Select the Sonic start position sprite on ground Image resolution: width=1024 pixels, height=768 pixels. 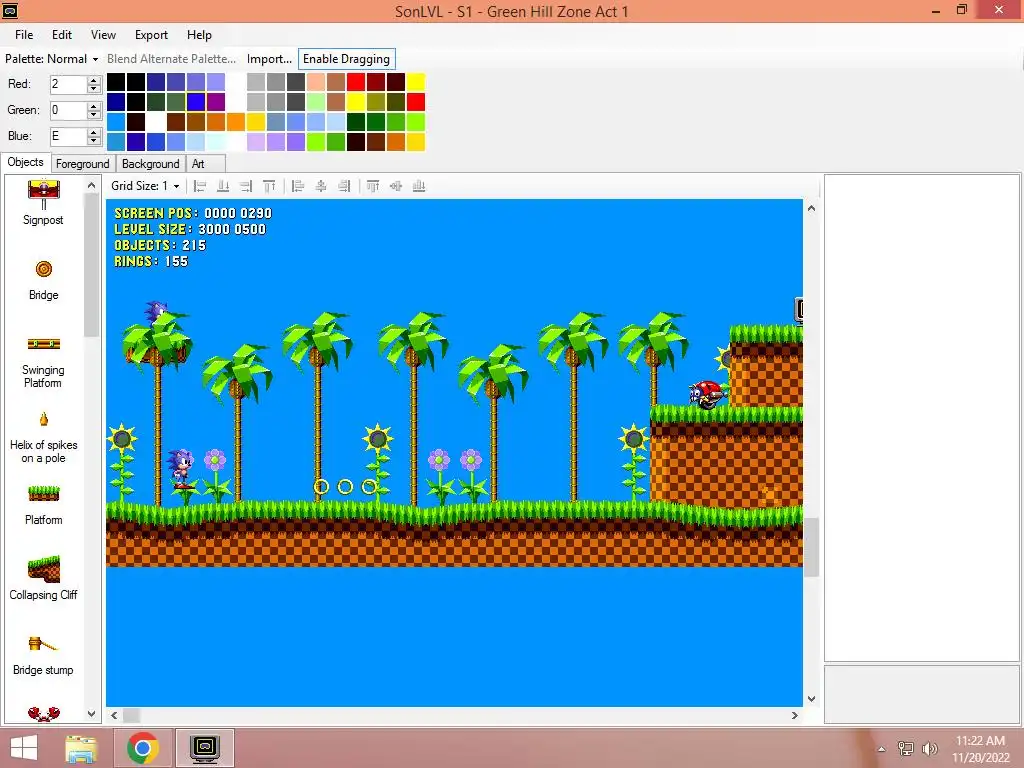click(x=181, y=468)
